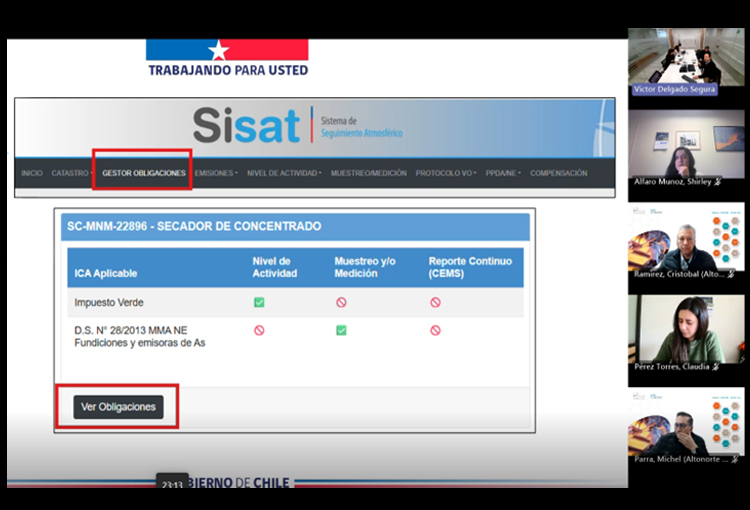The height and width of the screenshot is (510, 750).
Task: Click the Muestreo y/o Medición column header
Action: (x=365, y=267)
